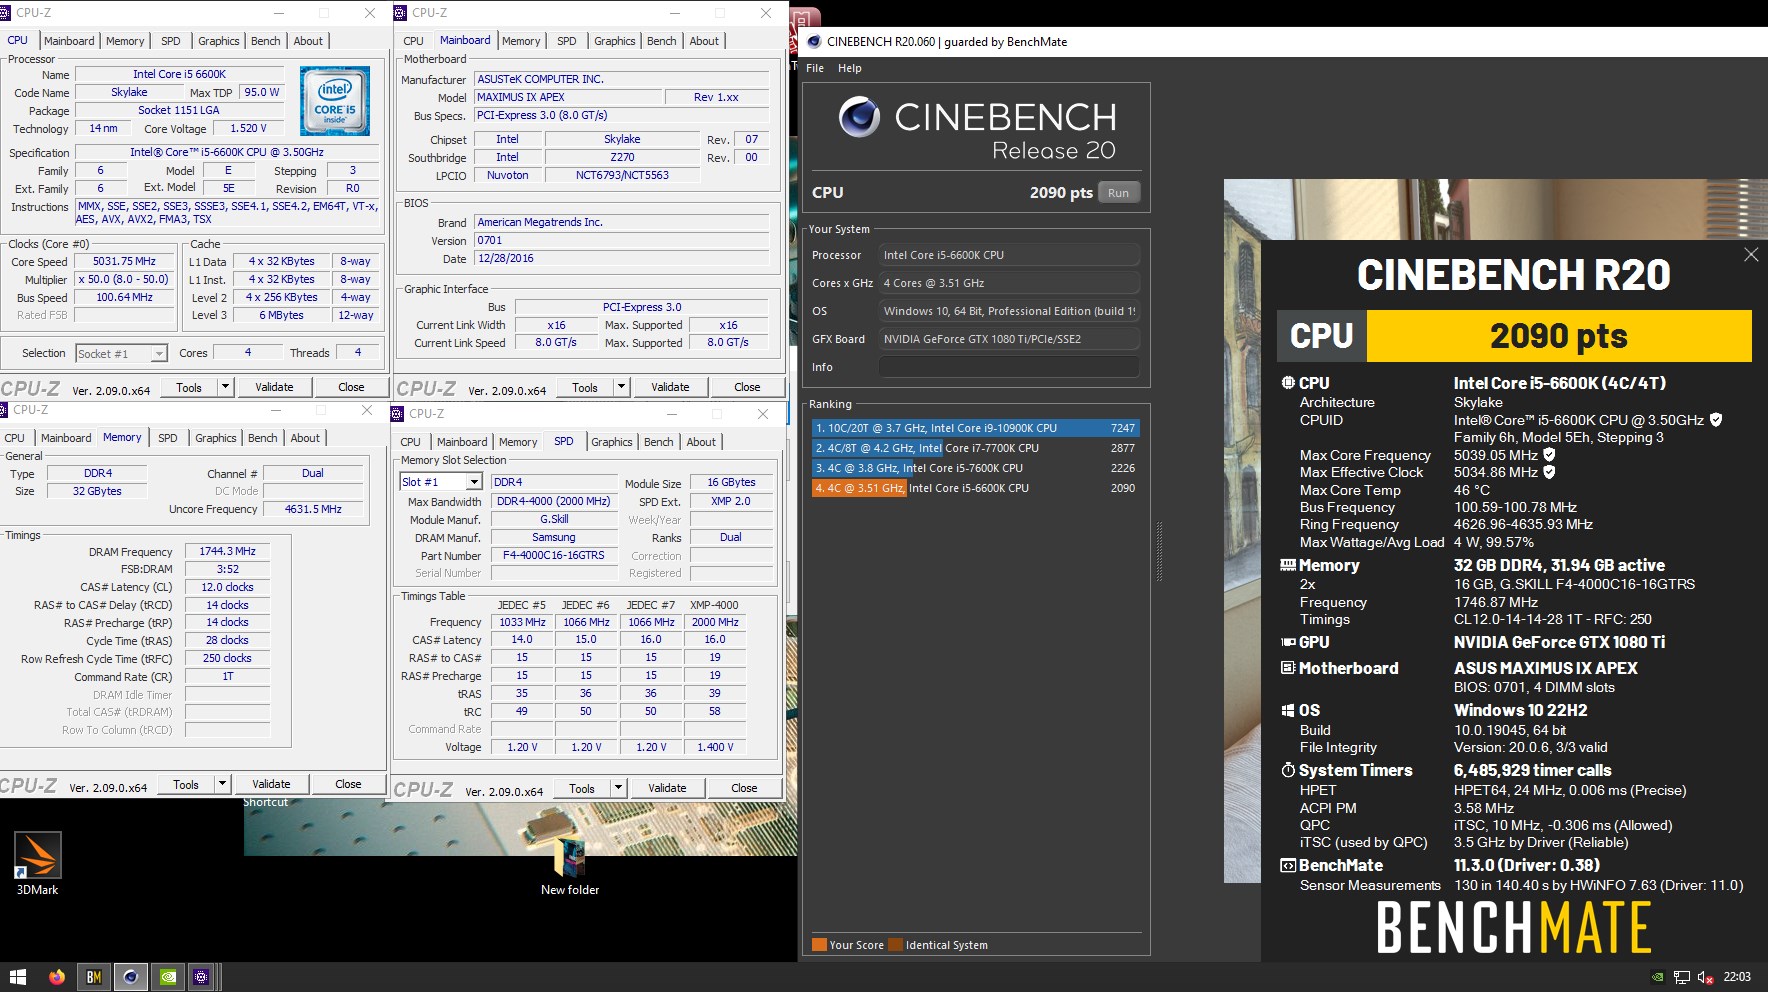Select the i9-10900K ranking row
The image size is (1768, 992).
tap(975, 428)
